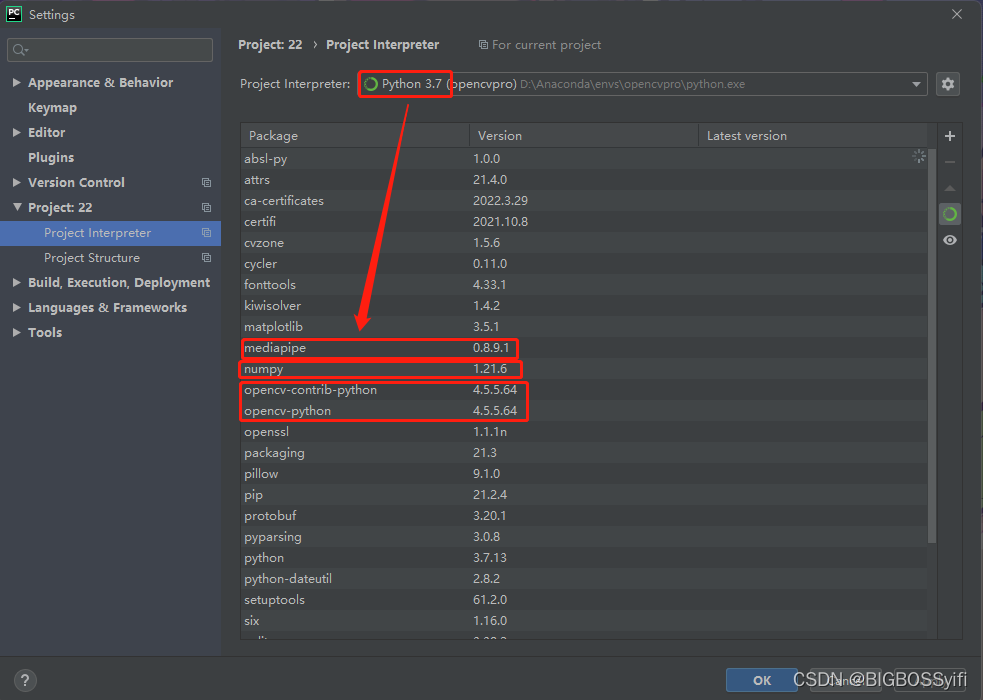Expand Build, Execution, Deployment section

point(17,283)
